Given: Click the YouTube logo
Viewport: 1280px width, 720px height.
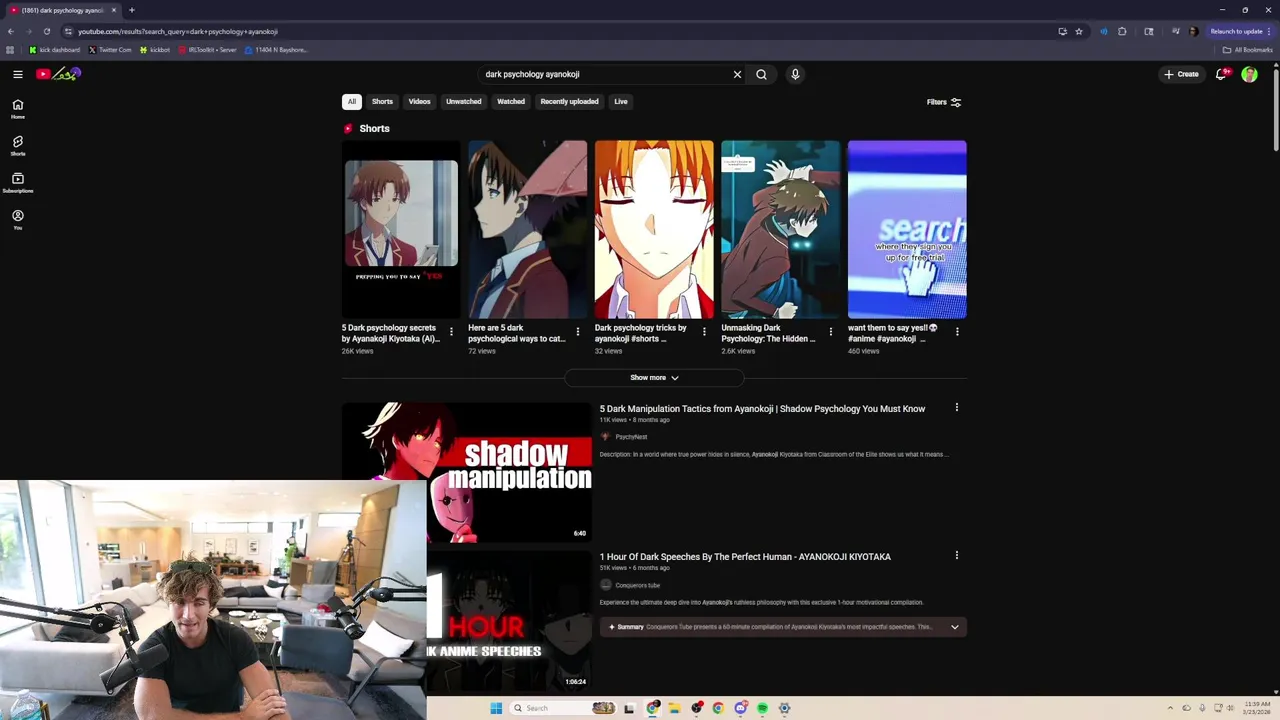Looking at the screenshot, I should [58, 74].
